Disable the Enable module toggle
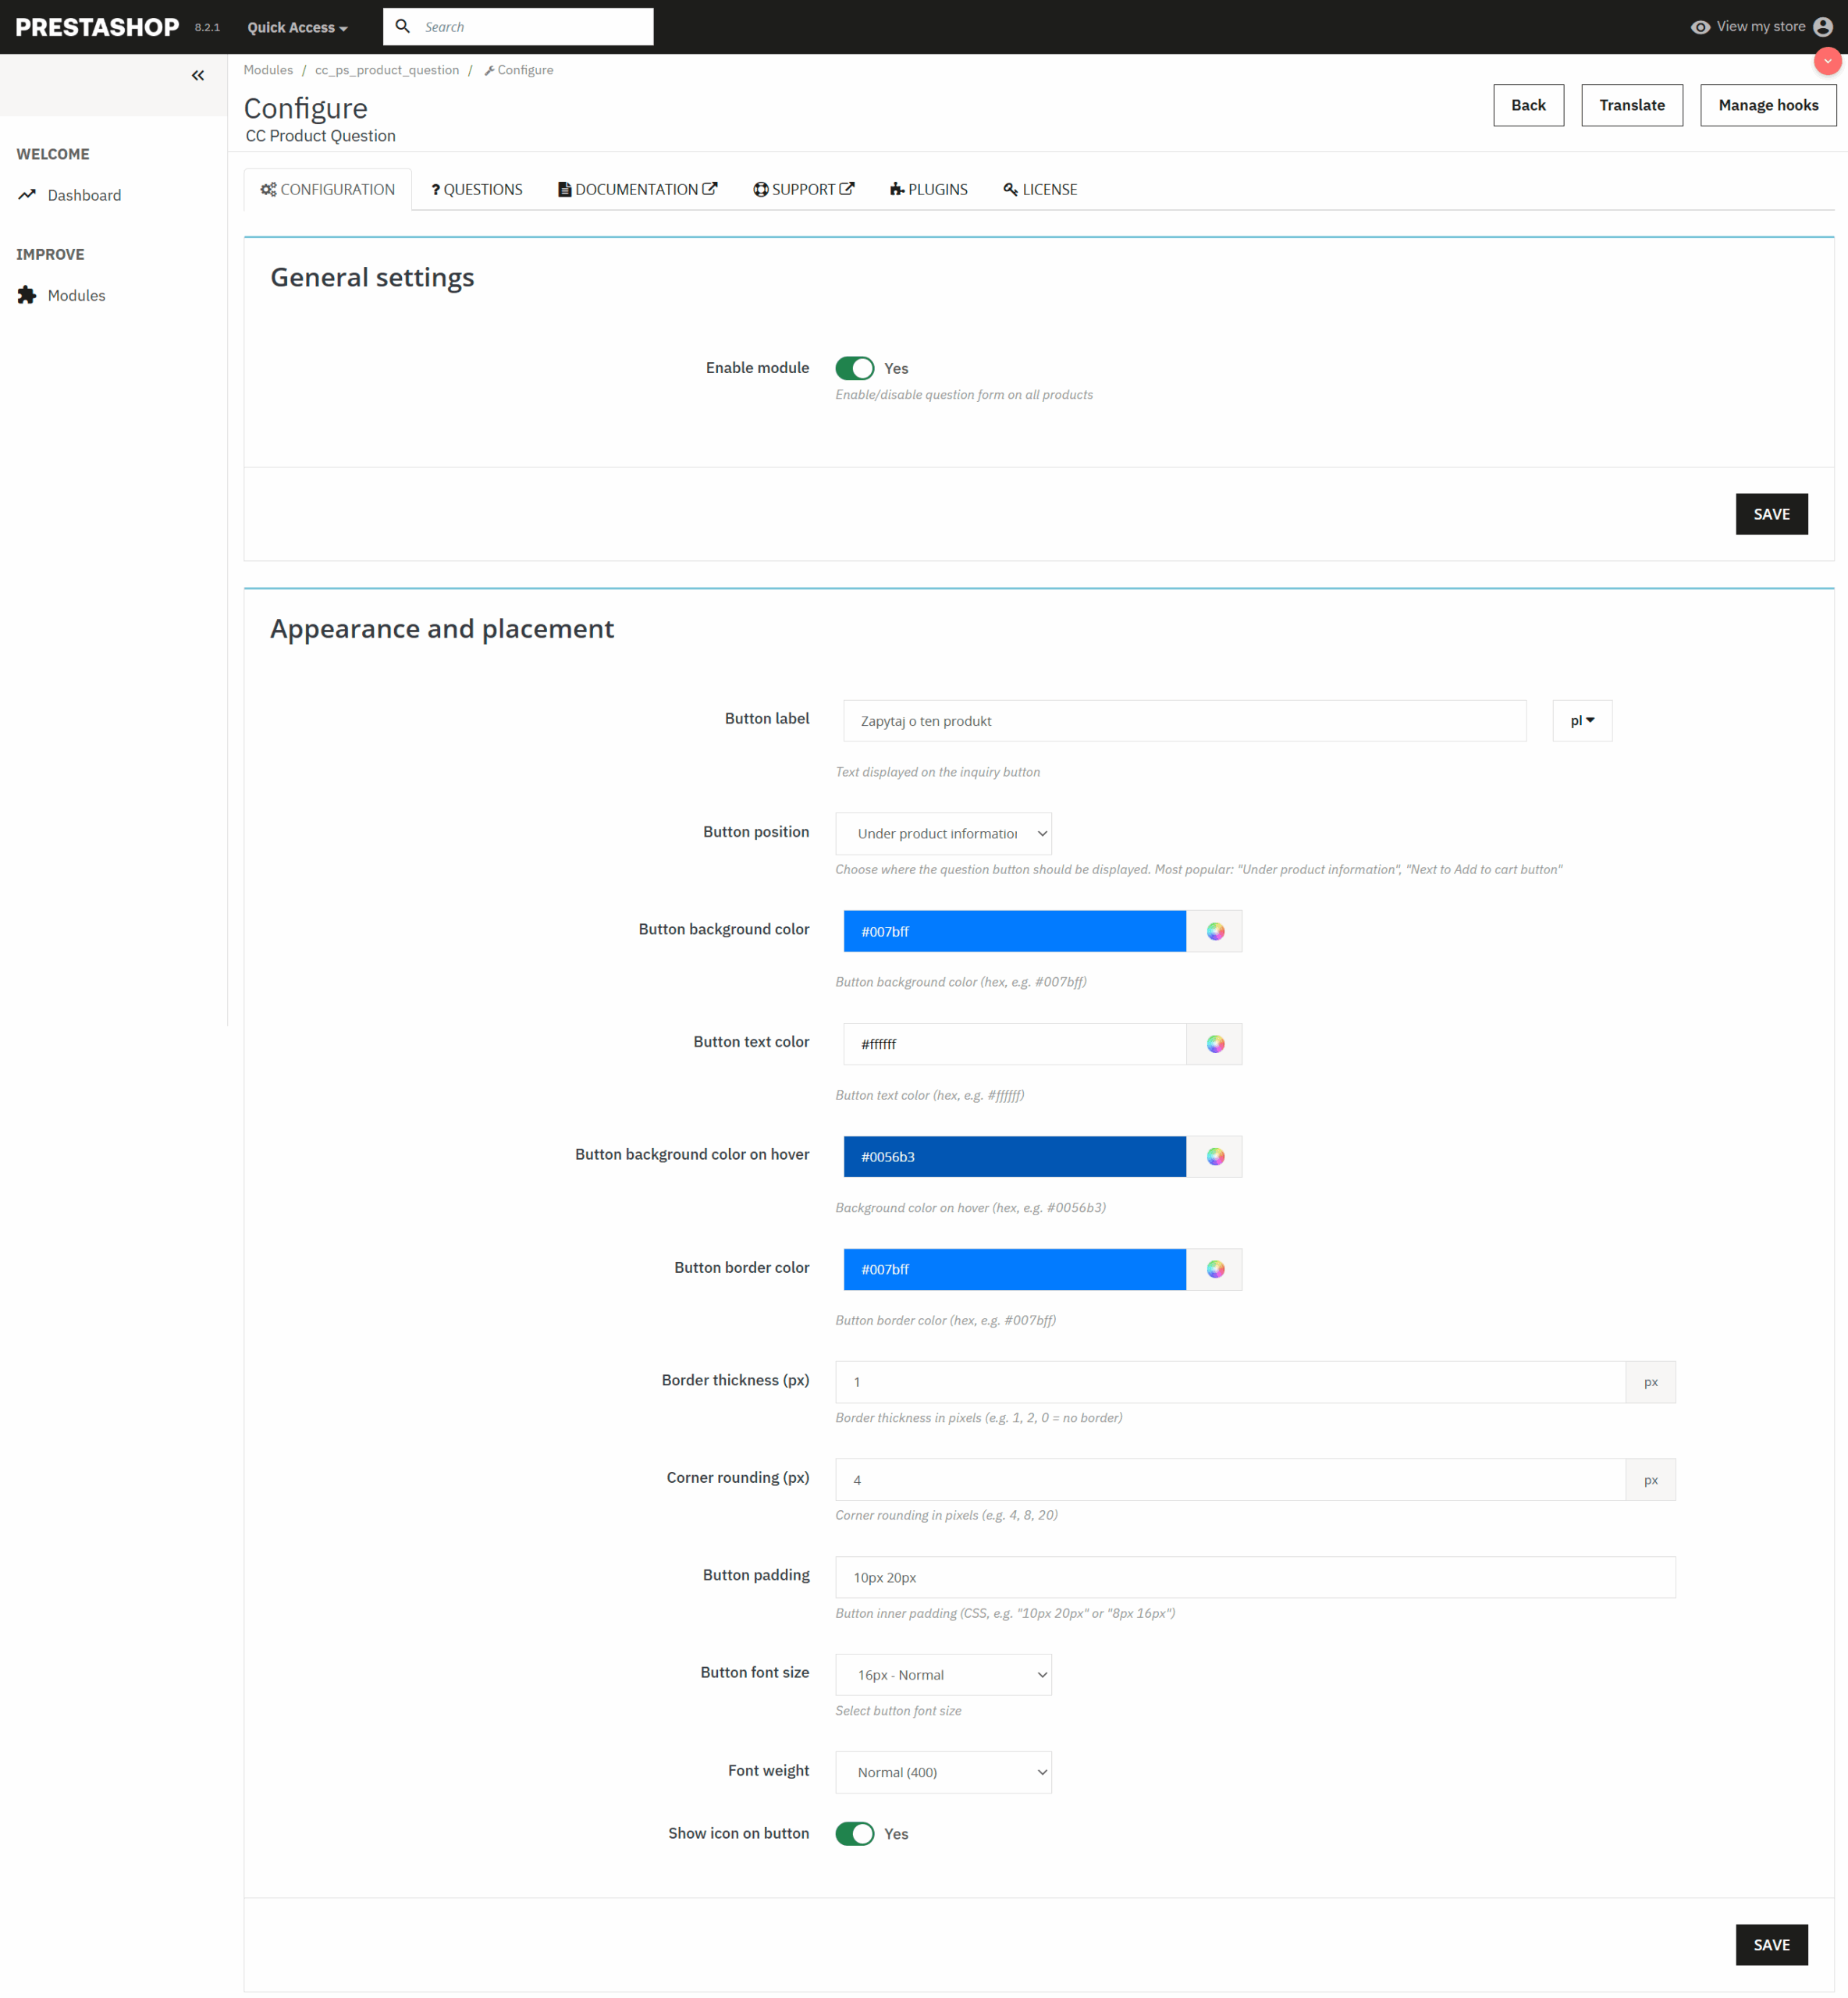The width and height of the screenshot is (1848, 1998). 855,368
